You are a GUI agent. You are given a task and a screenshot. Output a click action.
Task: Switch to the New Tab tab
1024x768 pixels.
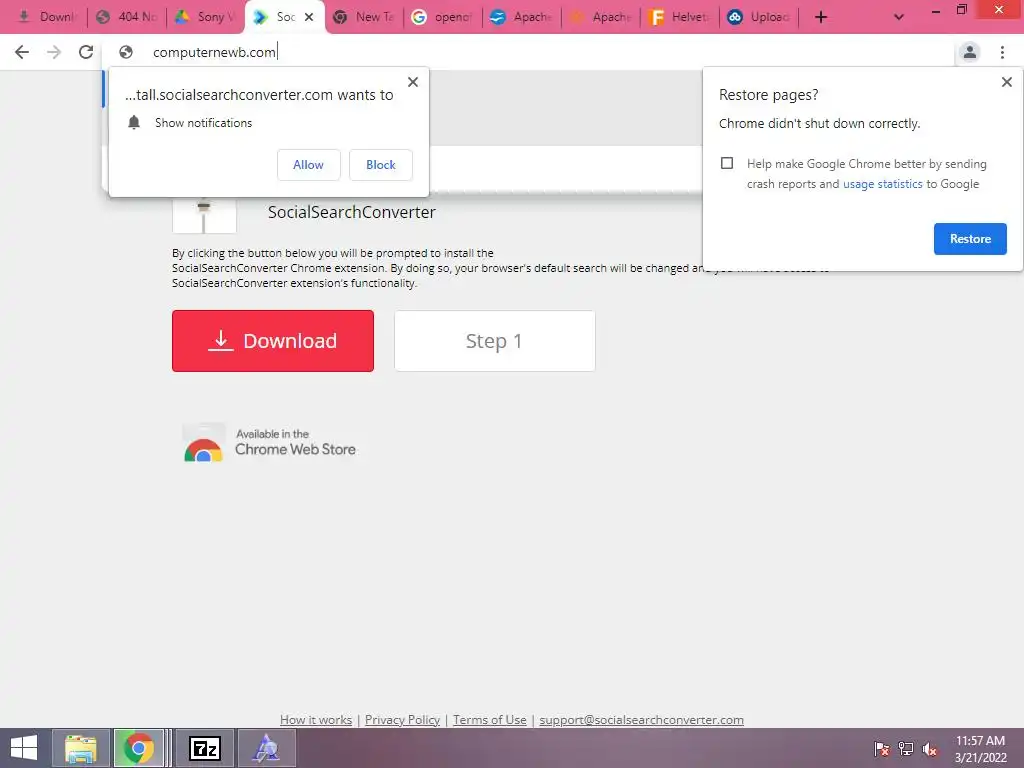tap(363, 17)
